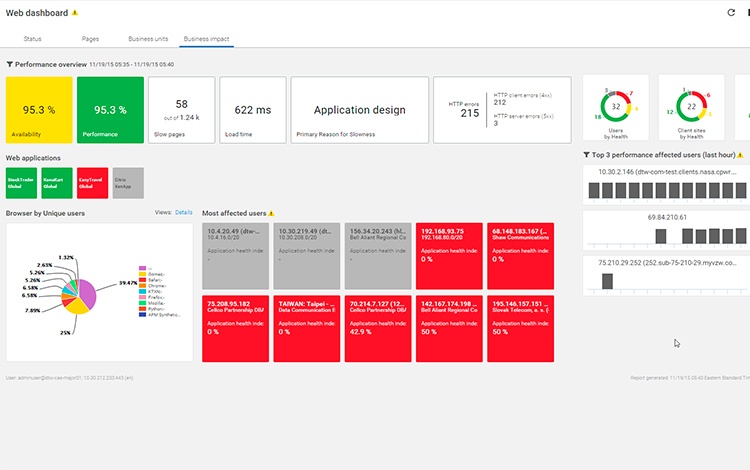This screenshot has width=750, height=470.
Task: Open the 10.4.20.49 affected user tile
Action: pyautogui.click(x=235, y=256)
